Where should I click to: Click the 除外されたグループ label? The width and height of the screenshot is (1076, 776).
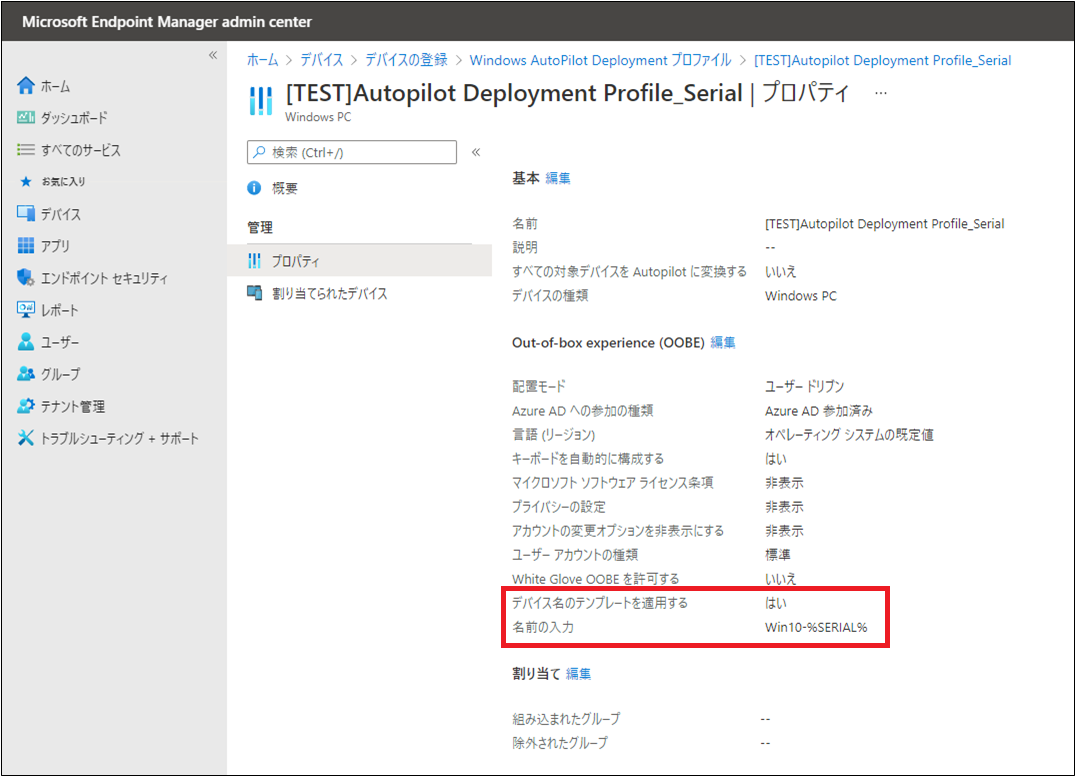pyautogui.click(x=560, y=742)
